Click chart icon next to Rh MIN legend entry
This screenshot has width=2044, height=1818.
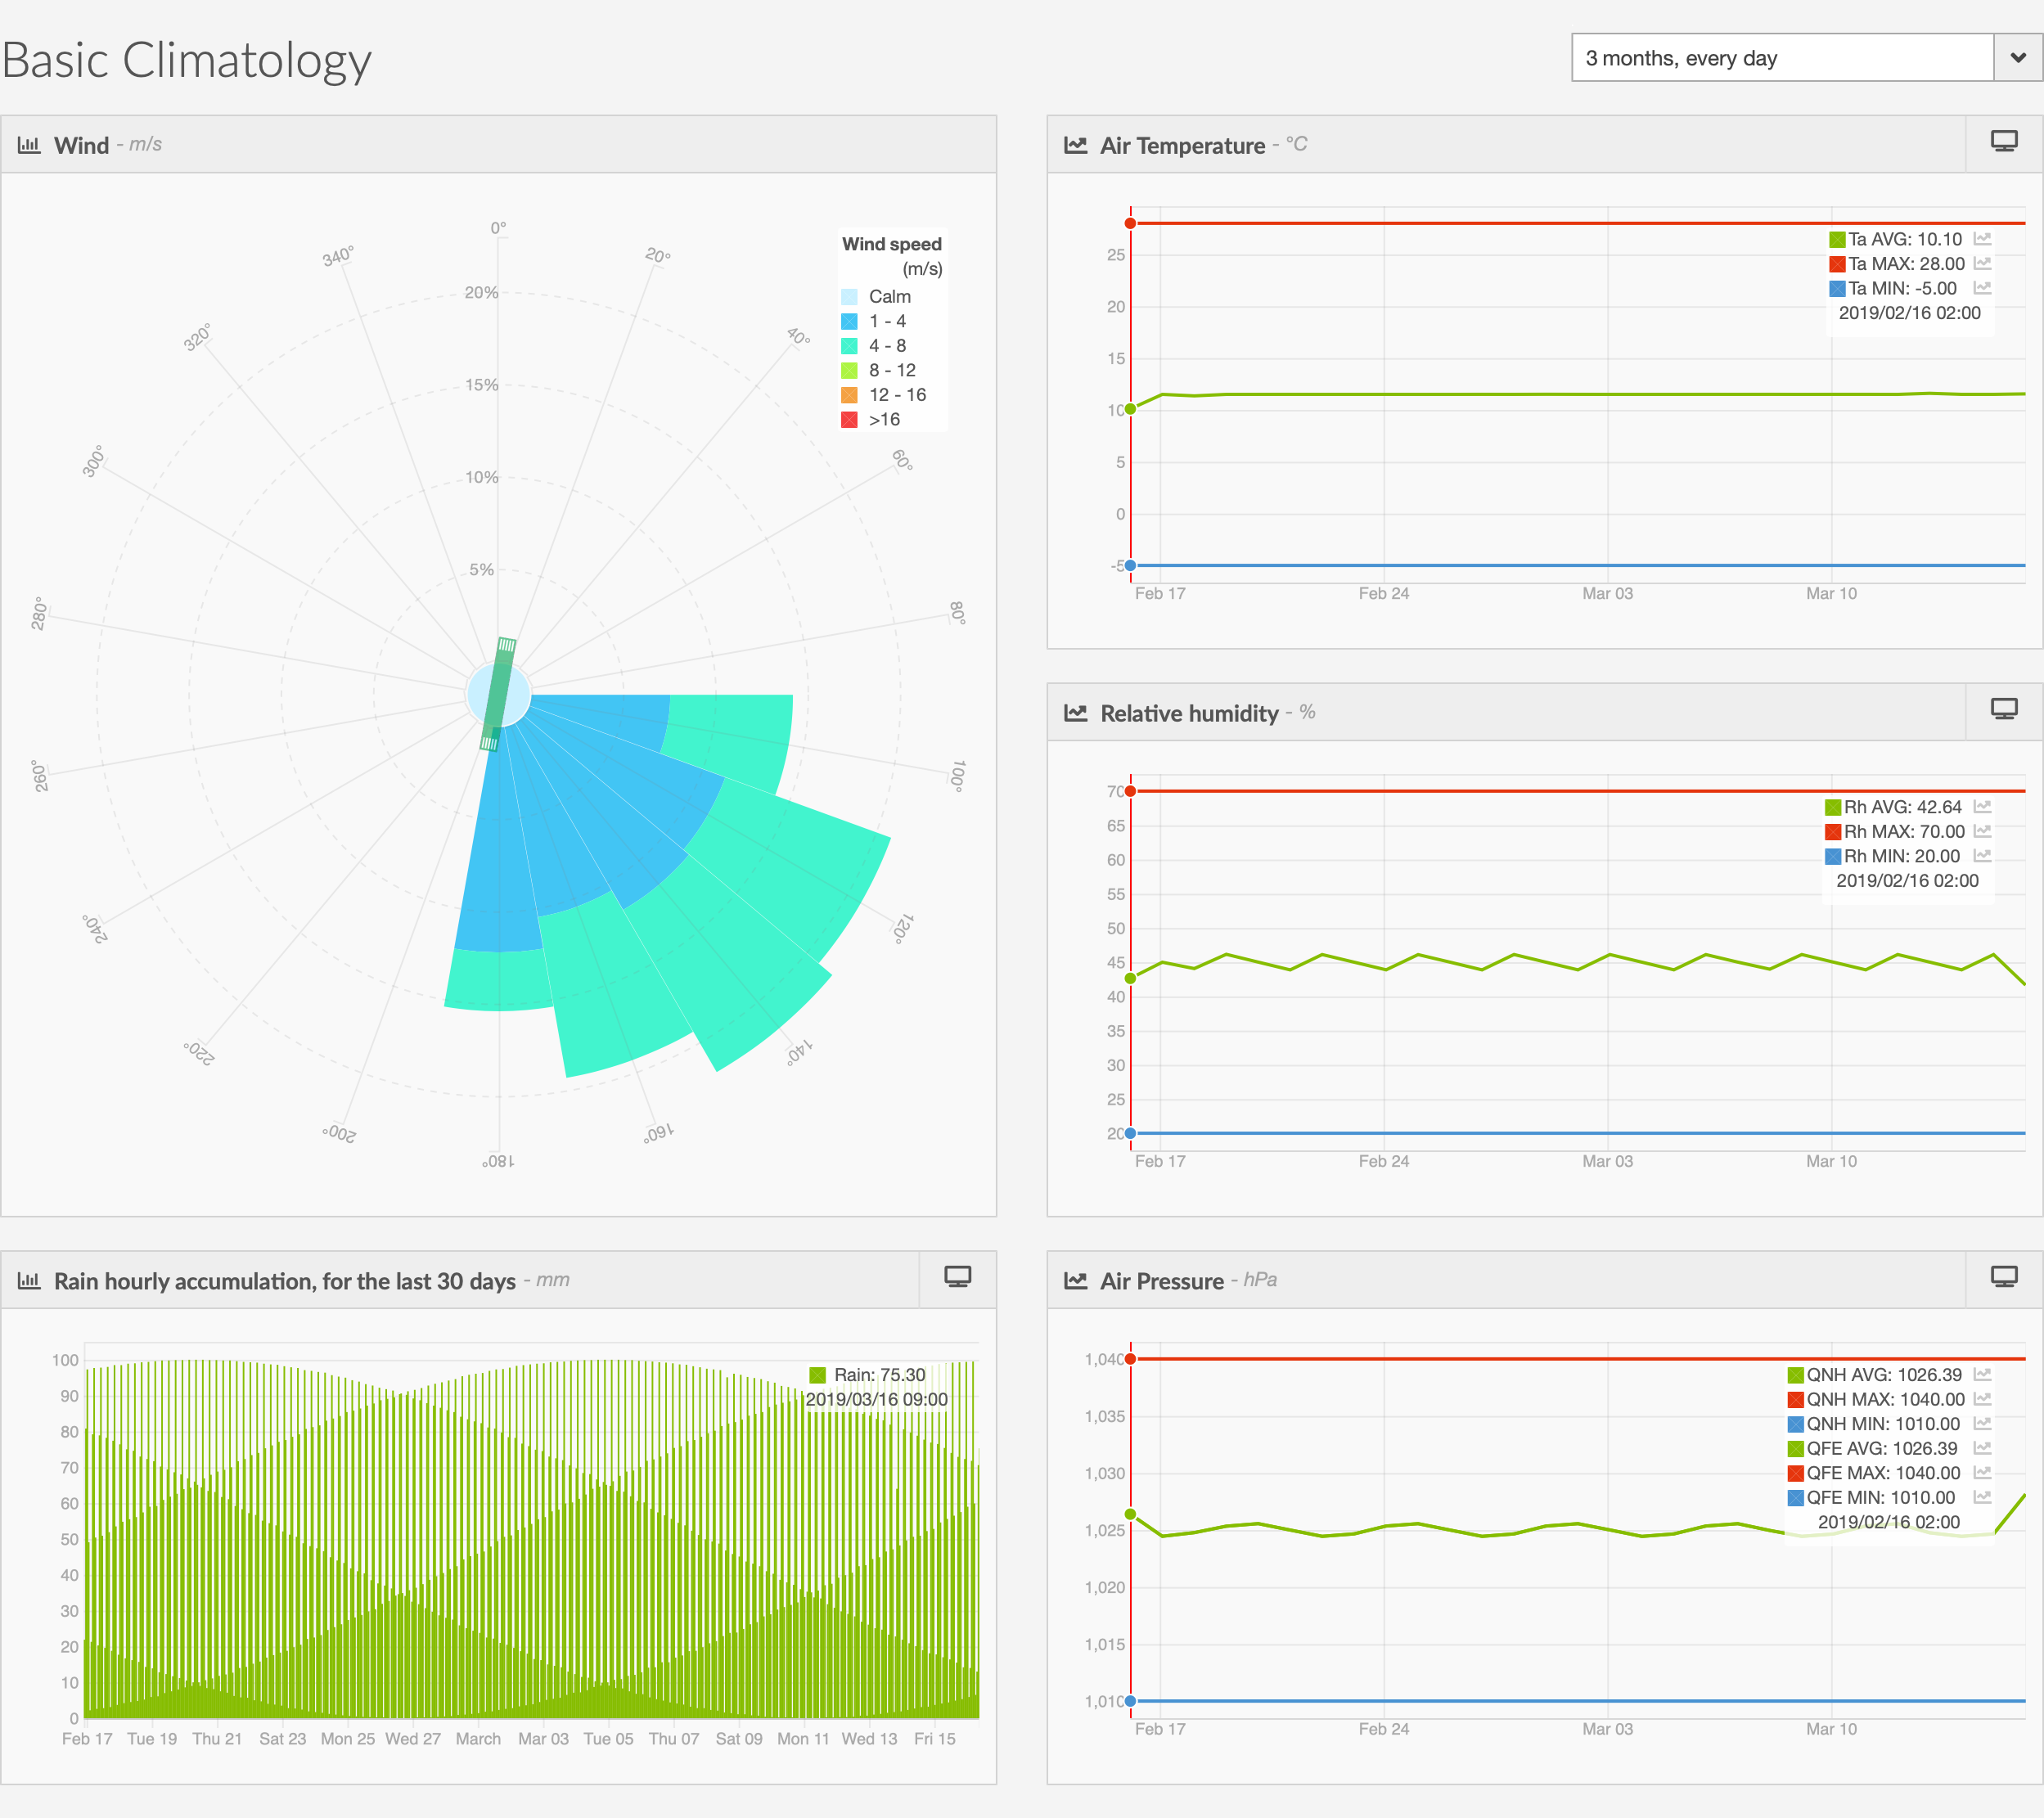(1983, 856)
